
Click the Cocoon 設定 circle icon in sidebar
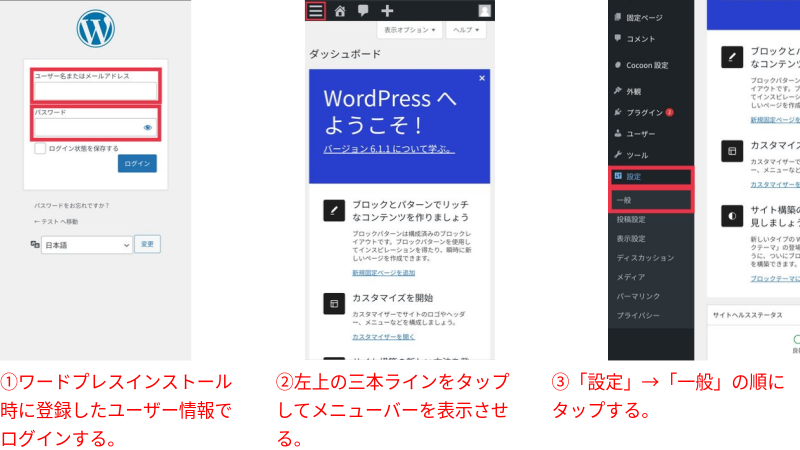click(x=618, y=65)
